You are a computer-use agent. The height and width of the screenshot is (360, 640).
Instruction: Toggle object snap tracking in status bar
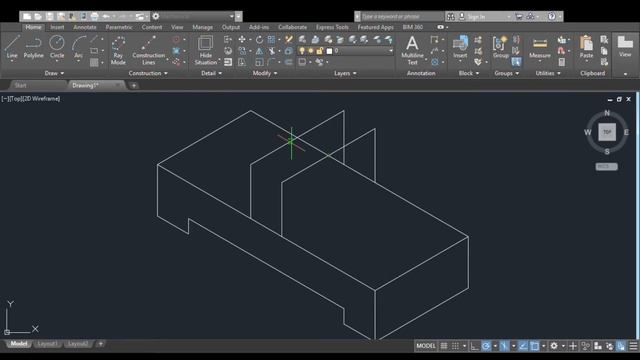tap(523, 346)
